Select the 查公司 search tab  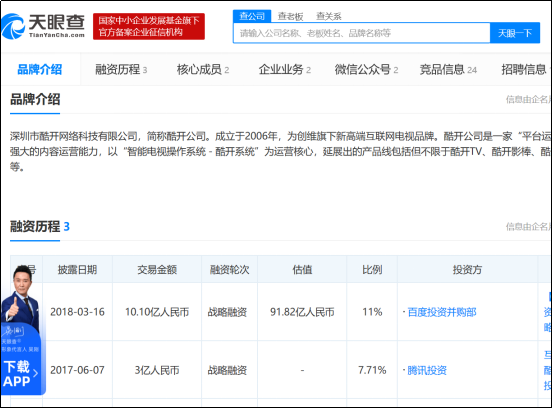tap(252, 16)
